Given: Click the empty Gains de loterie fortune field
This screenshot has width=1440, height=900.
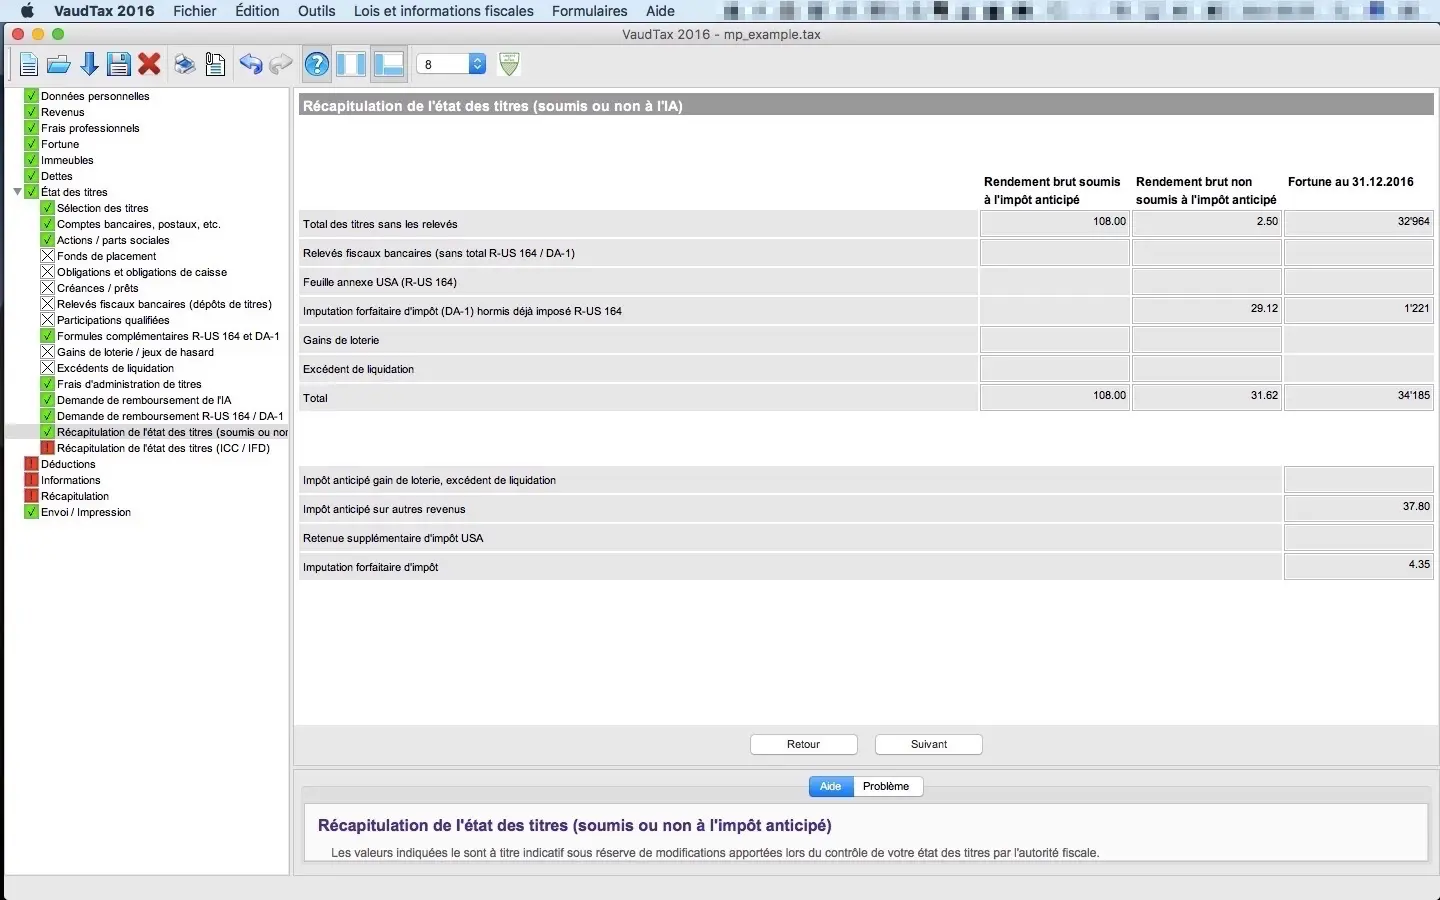Looking at the screenshot, I should coord(1359,339).
